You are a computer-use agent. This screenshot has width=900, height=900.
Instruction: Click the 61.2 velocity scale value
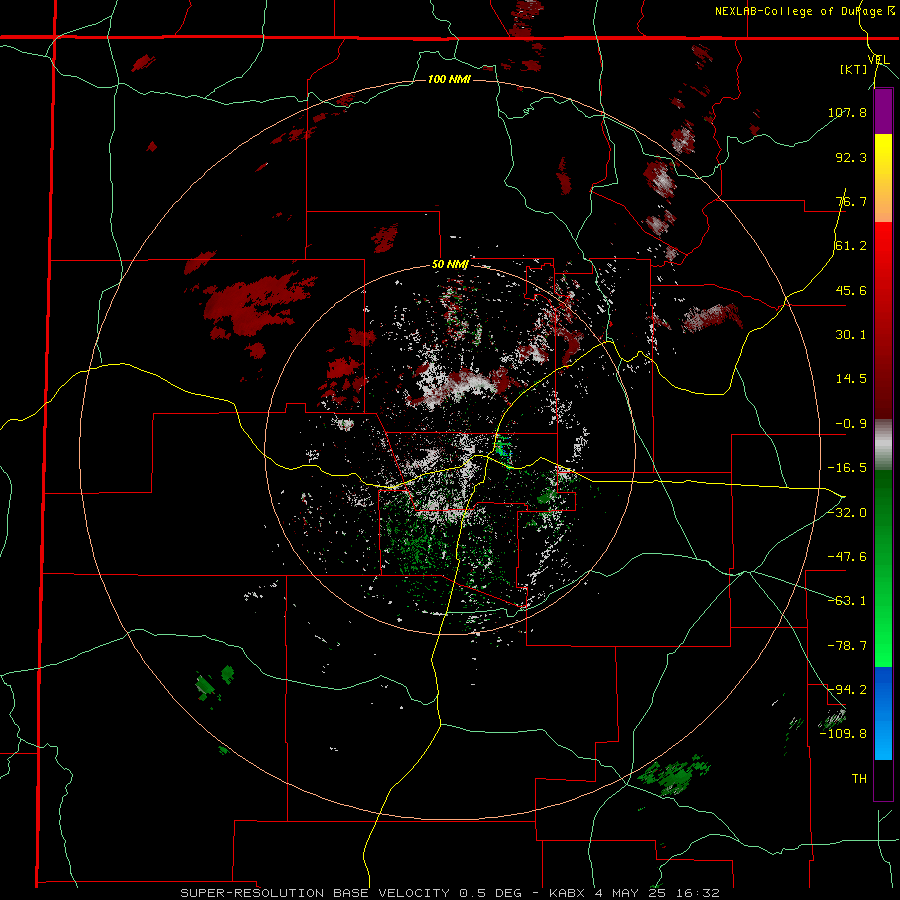click(x=851, y=246)
